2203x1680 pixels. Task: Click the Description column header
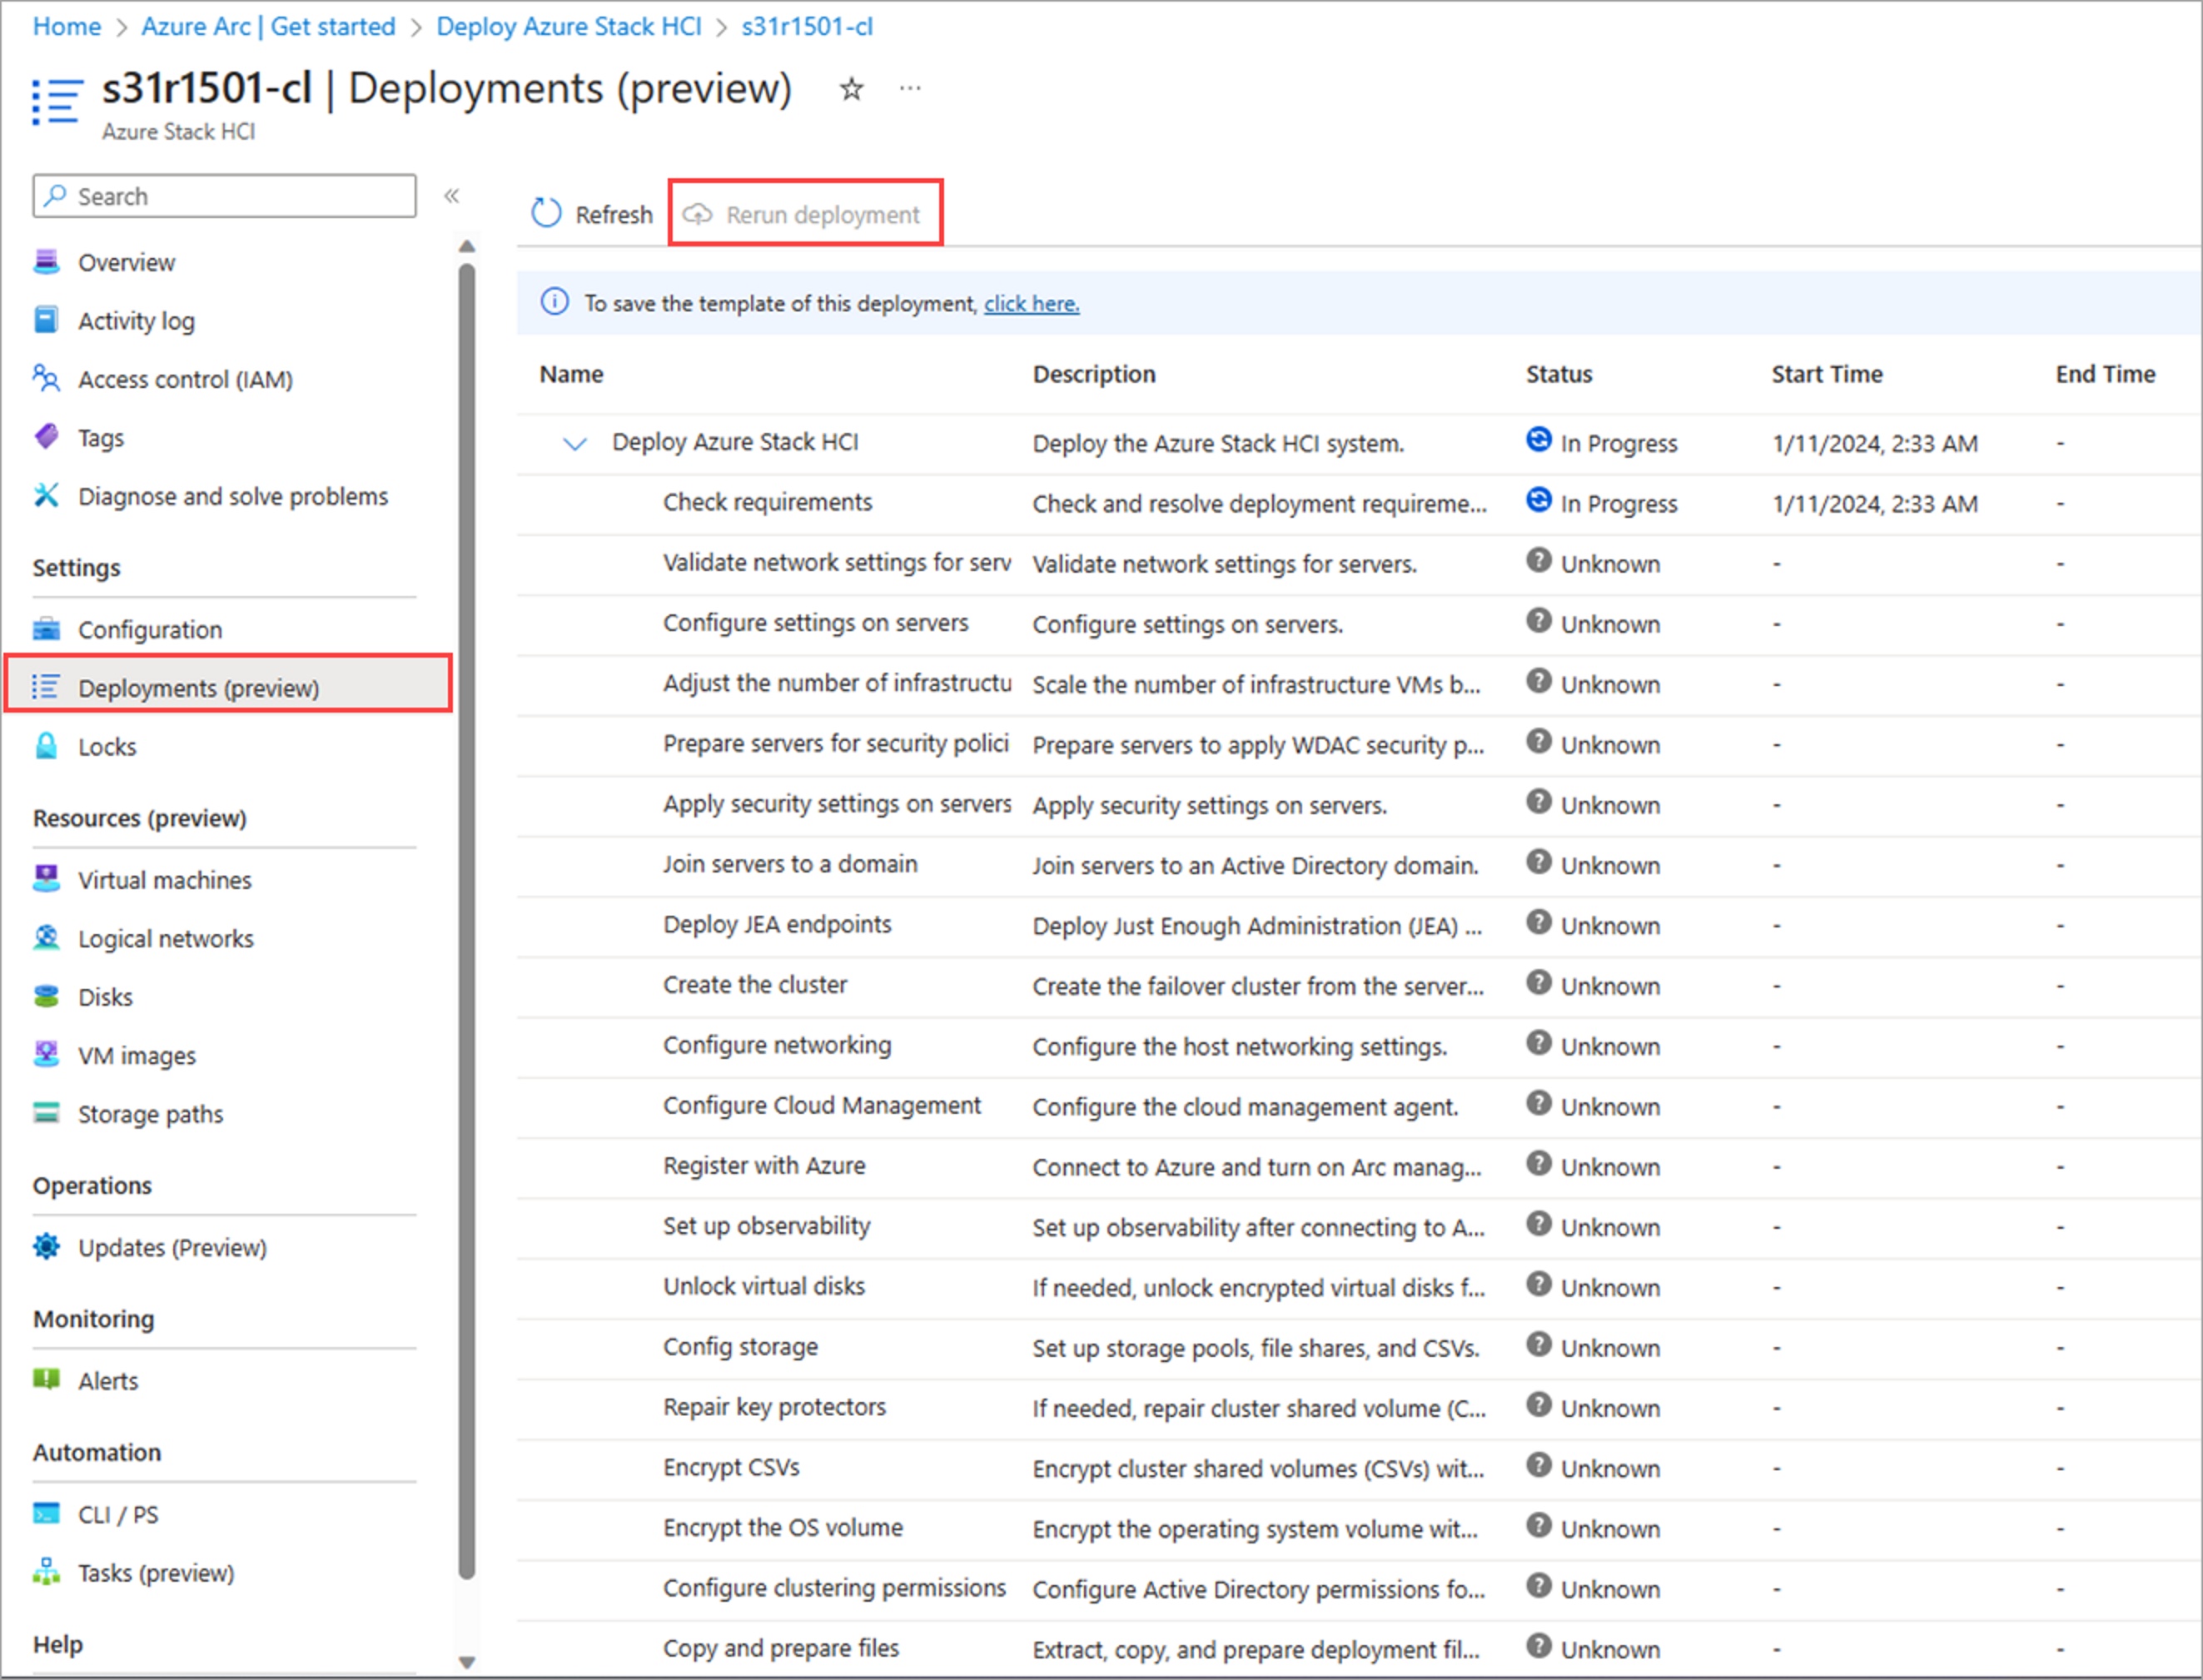coord(1094,374)
